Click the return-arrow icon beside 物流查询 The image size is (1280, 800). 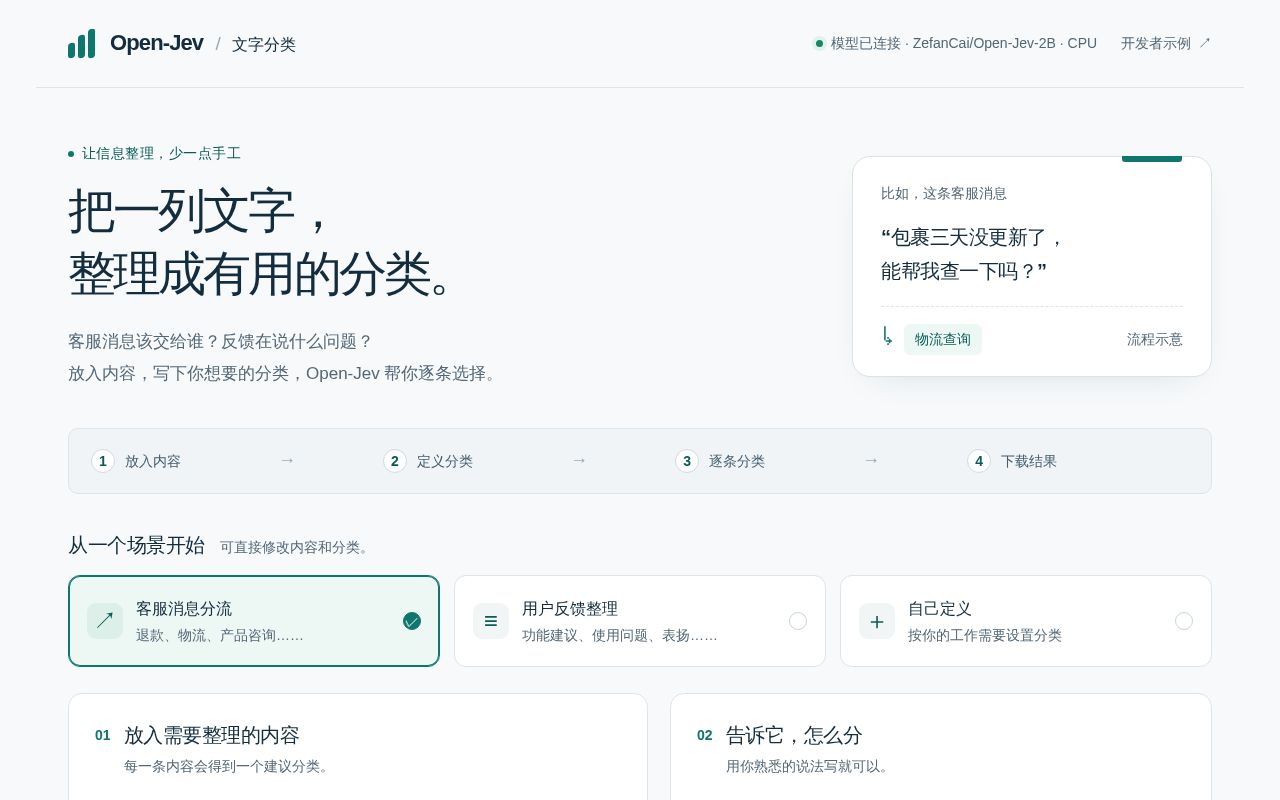coord(887,337)
